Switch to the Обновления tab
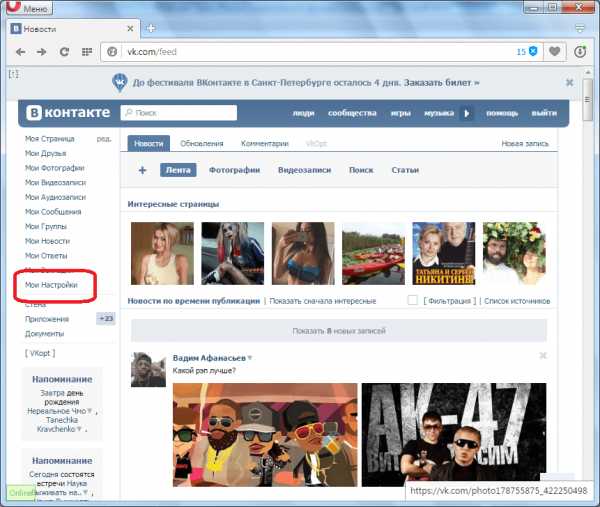Image resolution: width=600 pixels, height=507 pixels. (202, 144)
